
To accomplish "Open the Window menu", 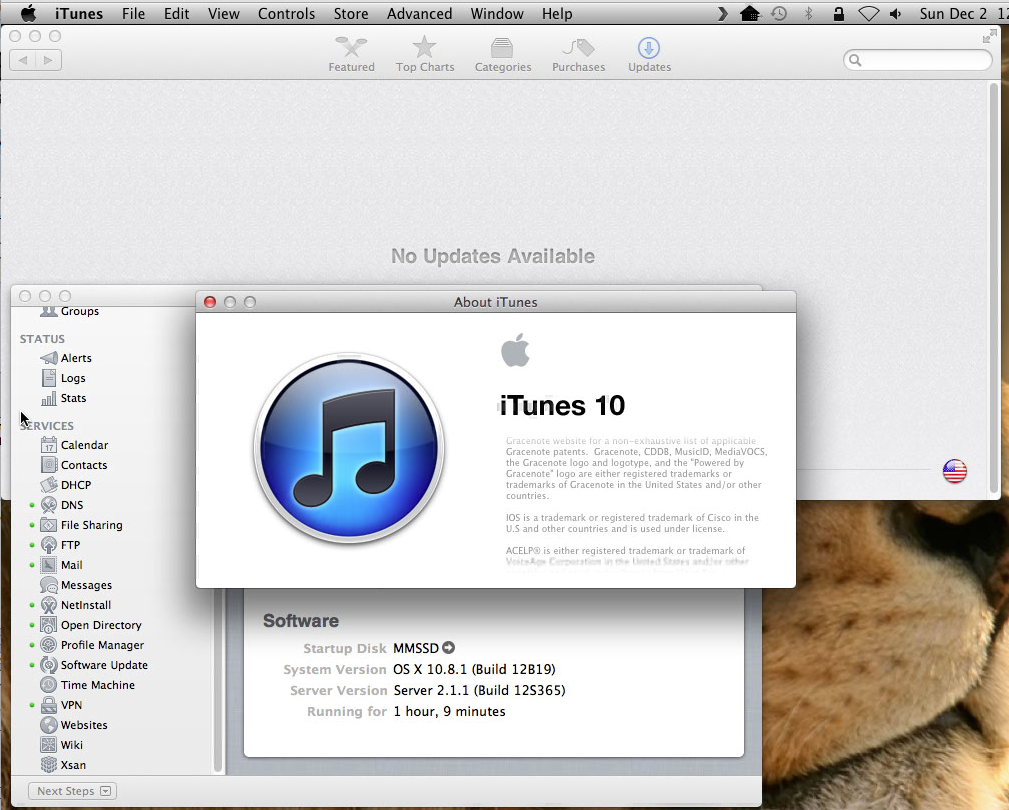I will [x=497, y=14].
